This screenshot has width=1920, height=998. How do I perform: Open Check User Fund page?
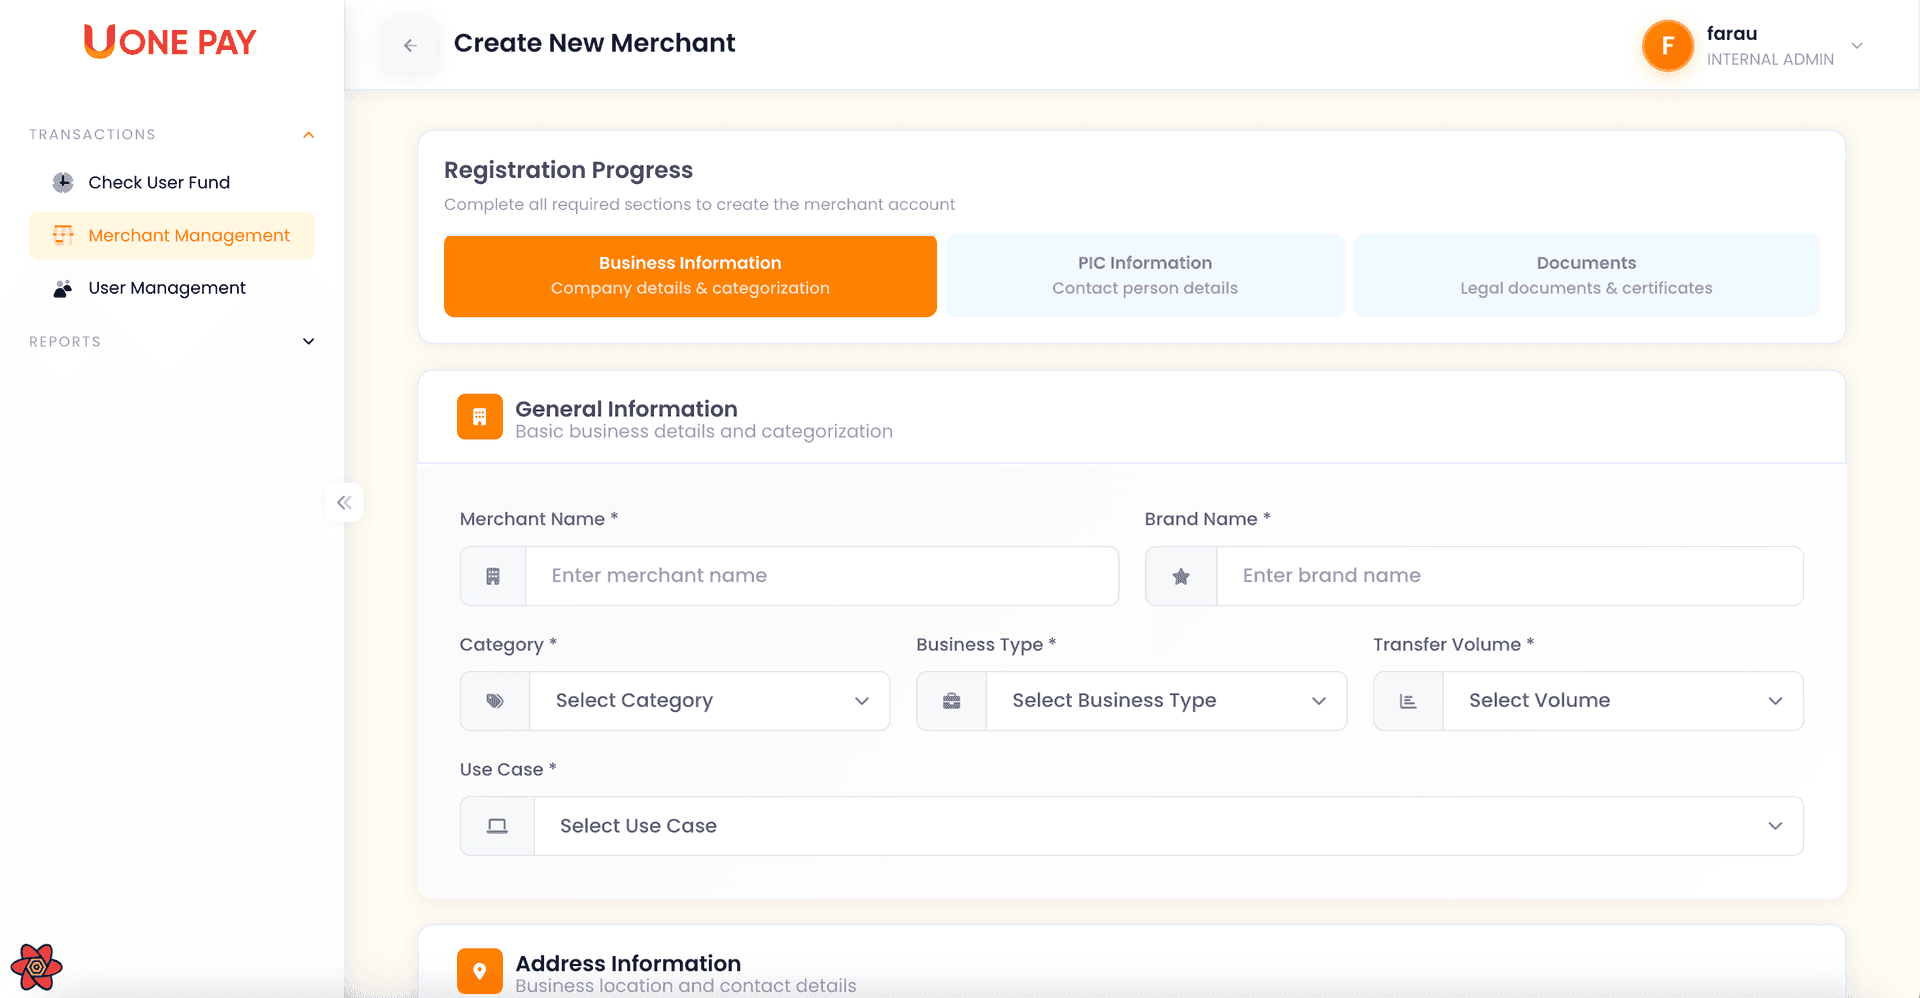[159, 182]
